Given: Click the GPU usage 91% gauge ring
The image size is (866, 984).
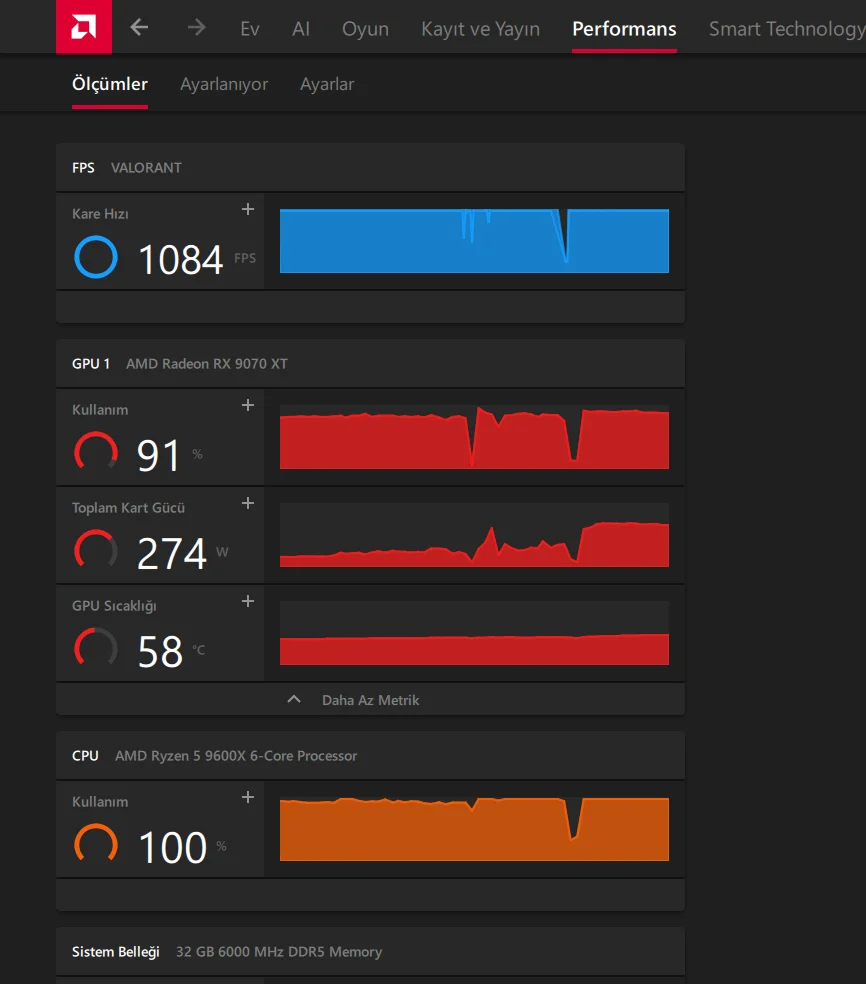Looking at the screenshot, I should (95, 452).
